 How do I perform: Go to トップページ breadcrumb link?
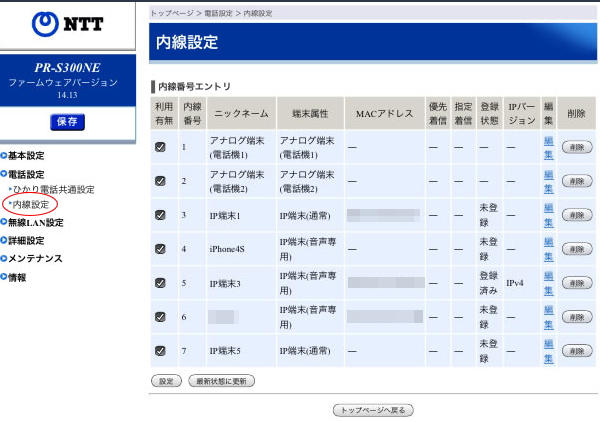pos(172,13)
